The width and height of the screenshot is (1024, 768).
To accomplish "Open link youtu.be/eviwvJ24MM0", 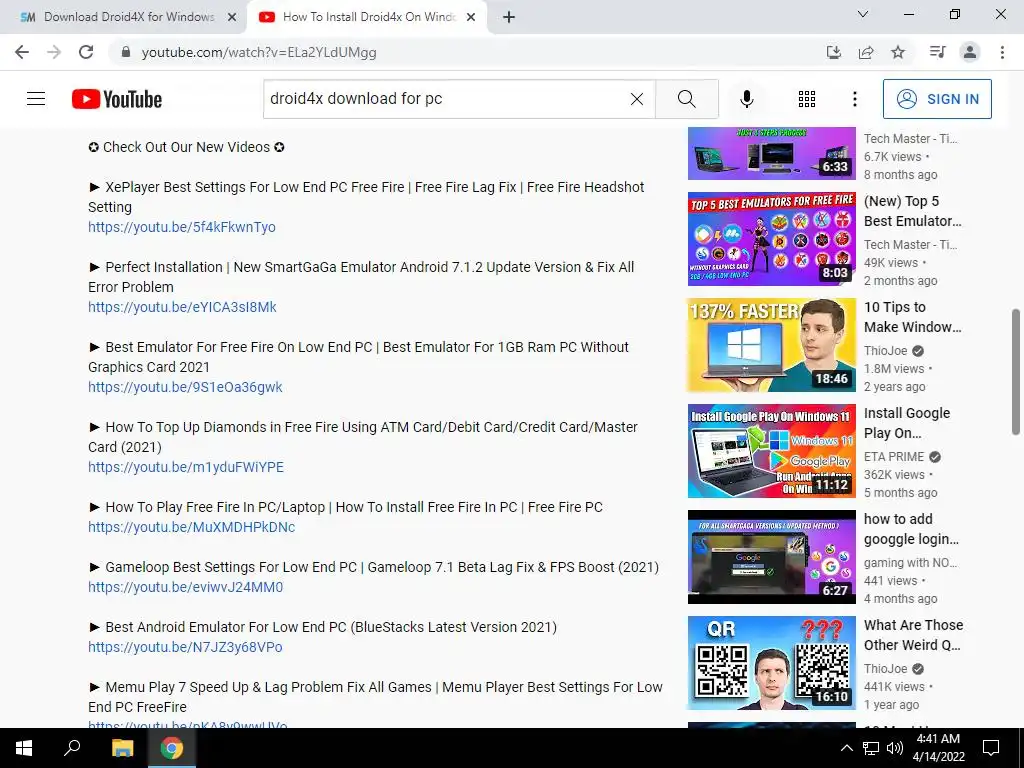I will [185, 587].
